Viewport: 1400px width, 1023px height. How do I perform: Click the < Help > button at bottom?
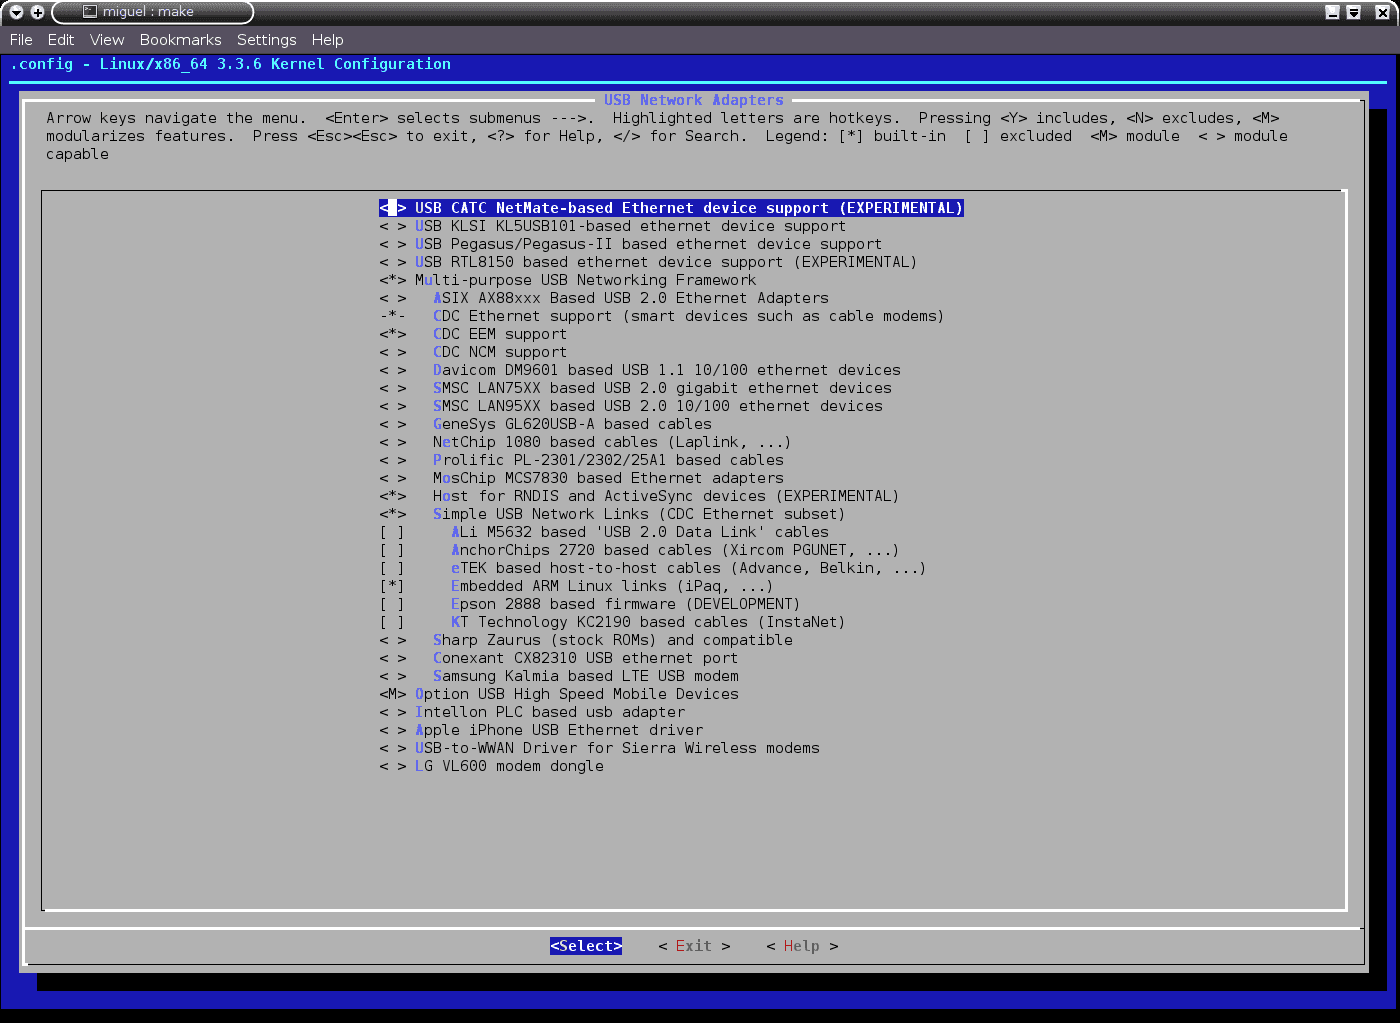(x=802, y=946)
